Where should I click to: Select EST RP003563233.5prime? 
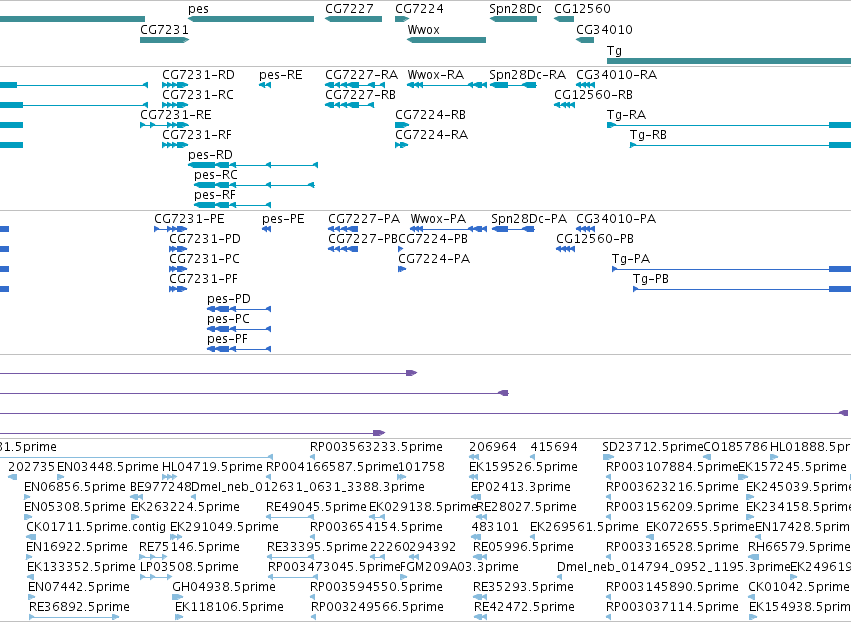click(x=376, y=447)
